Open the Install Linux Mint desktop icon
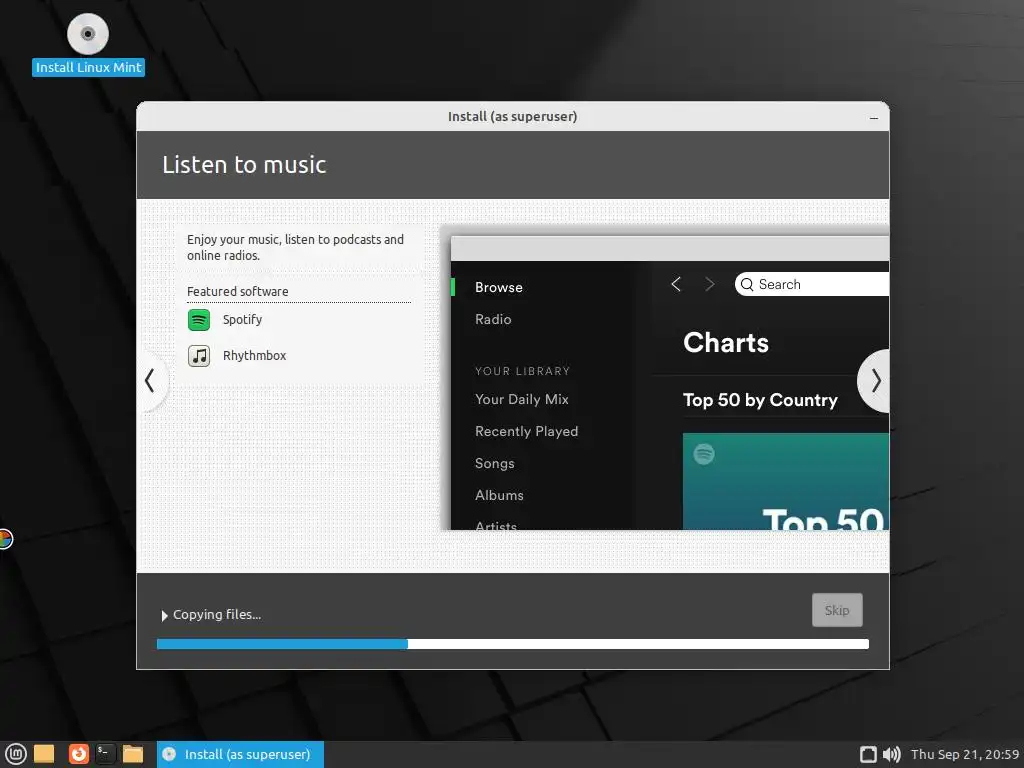 (88, 44)
